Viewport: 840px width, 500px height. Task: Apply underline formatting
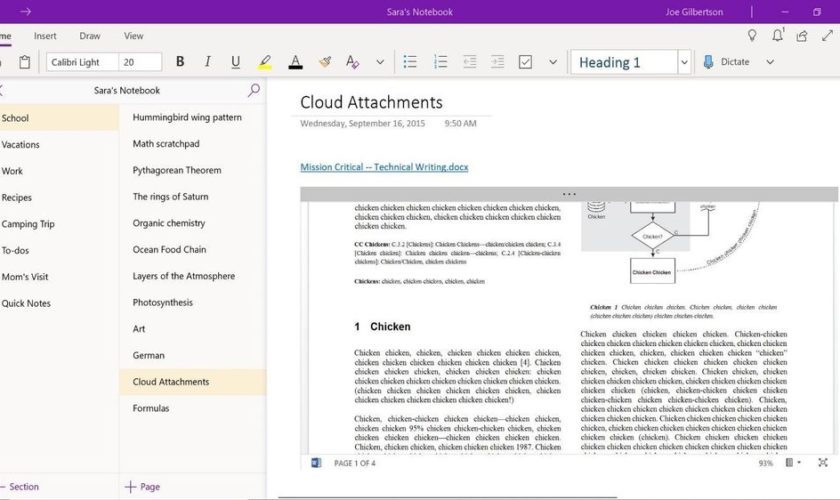236,62
